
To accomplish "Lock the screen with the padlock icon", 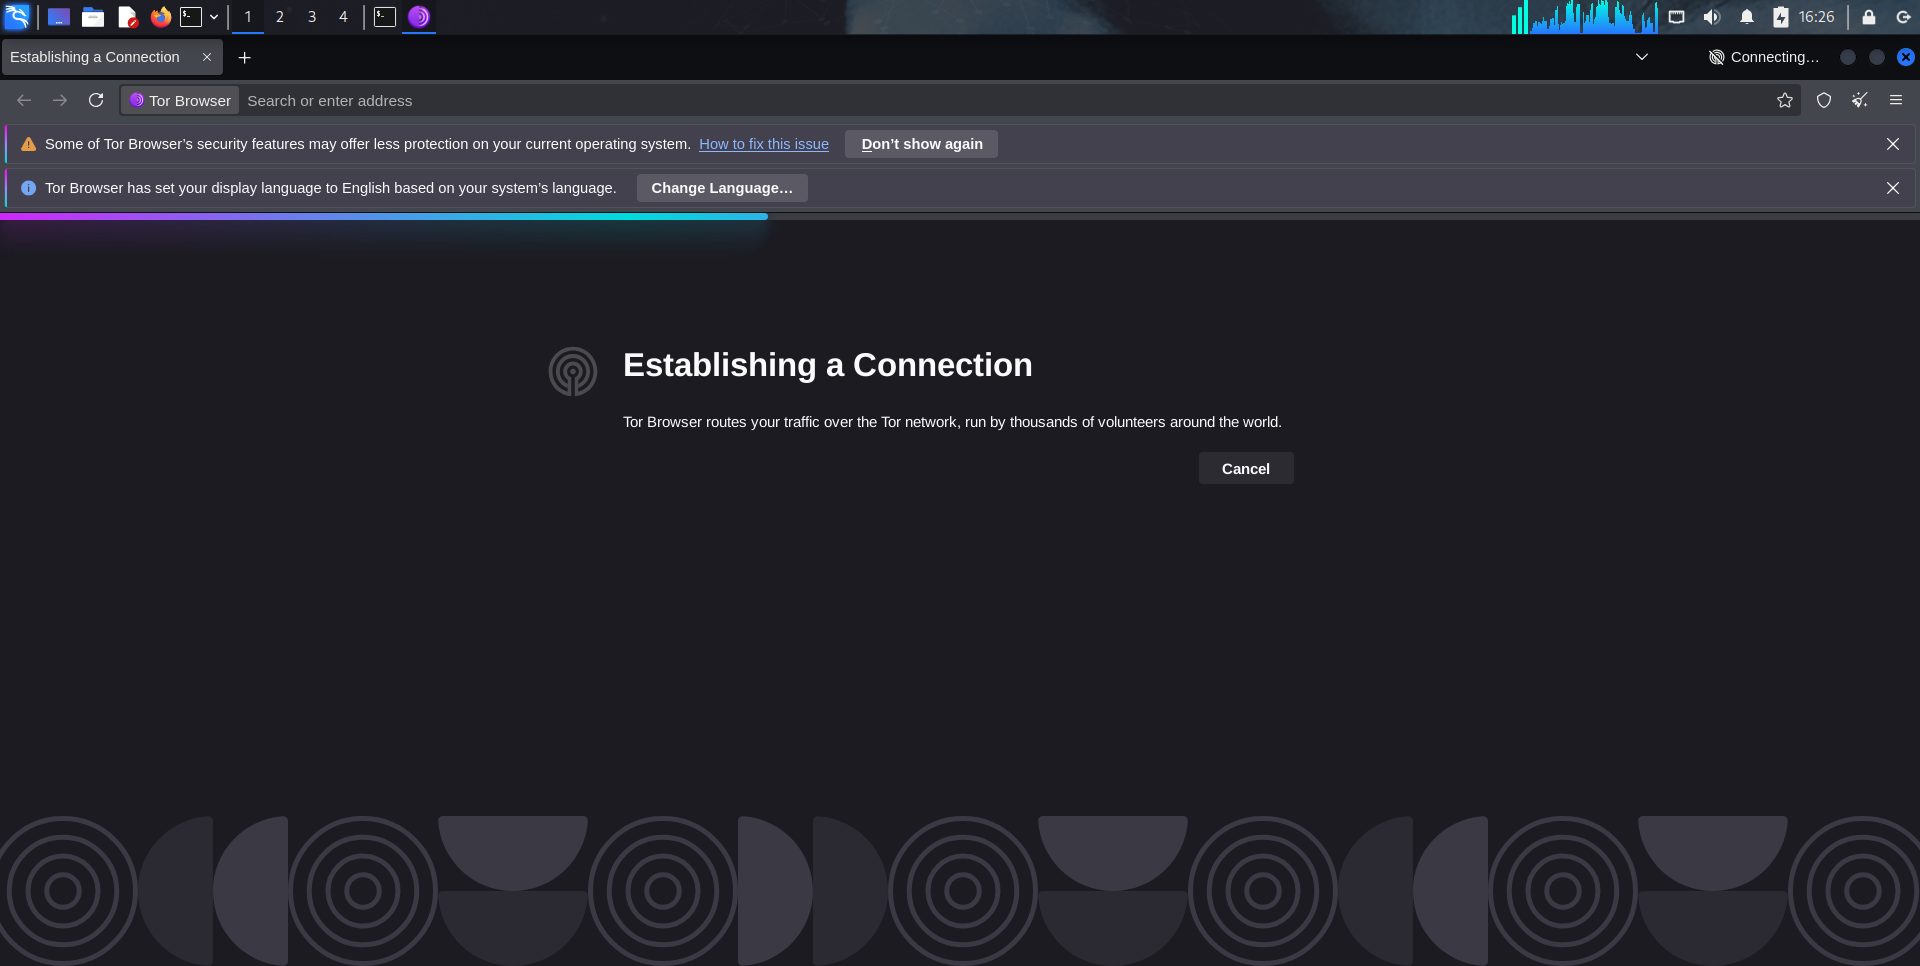I will 1868,17.
